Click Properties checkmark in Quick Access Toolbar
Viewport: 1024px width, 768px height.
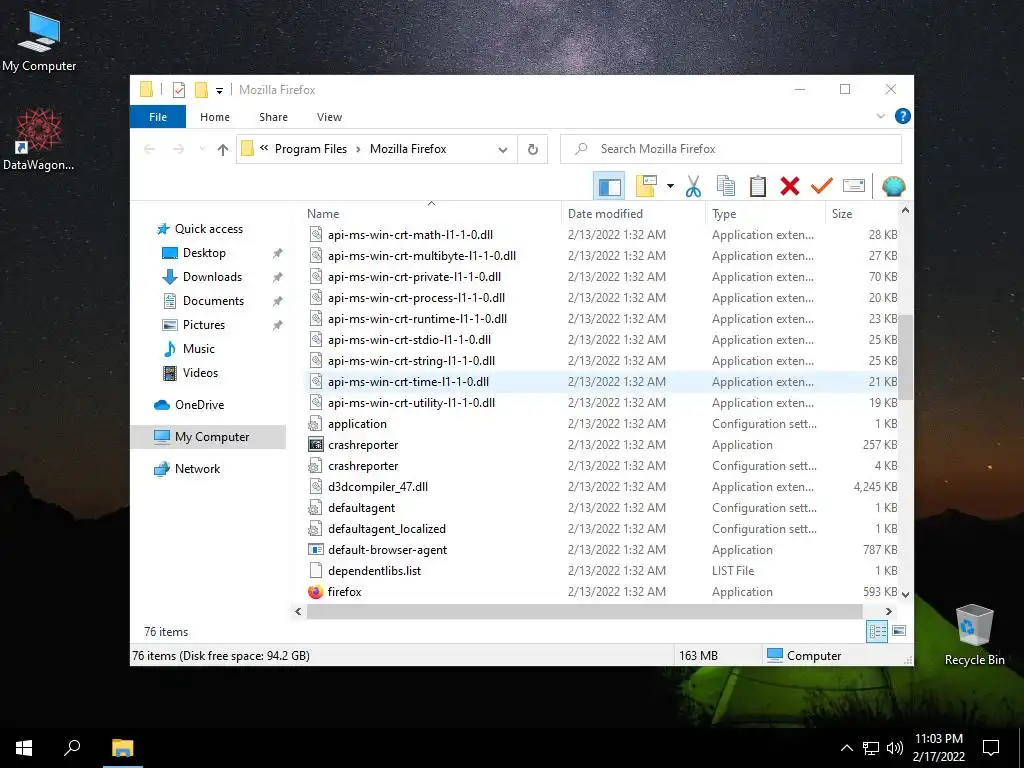click(179, 89)
